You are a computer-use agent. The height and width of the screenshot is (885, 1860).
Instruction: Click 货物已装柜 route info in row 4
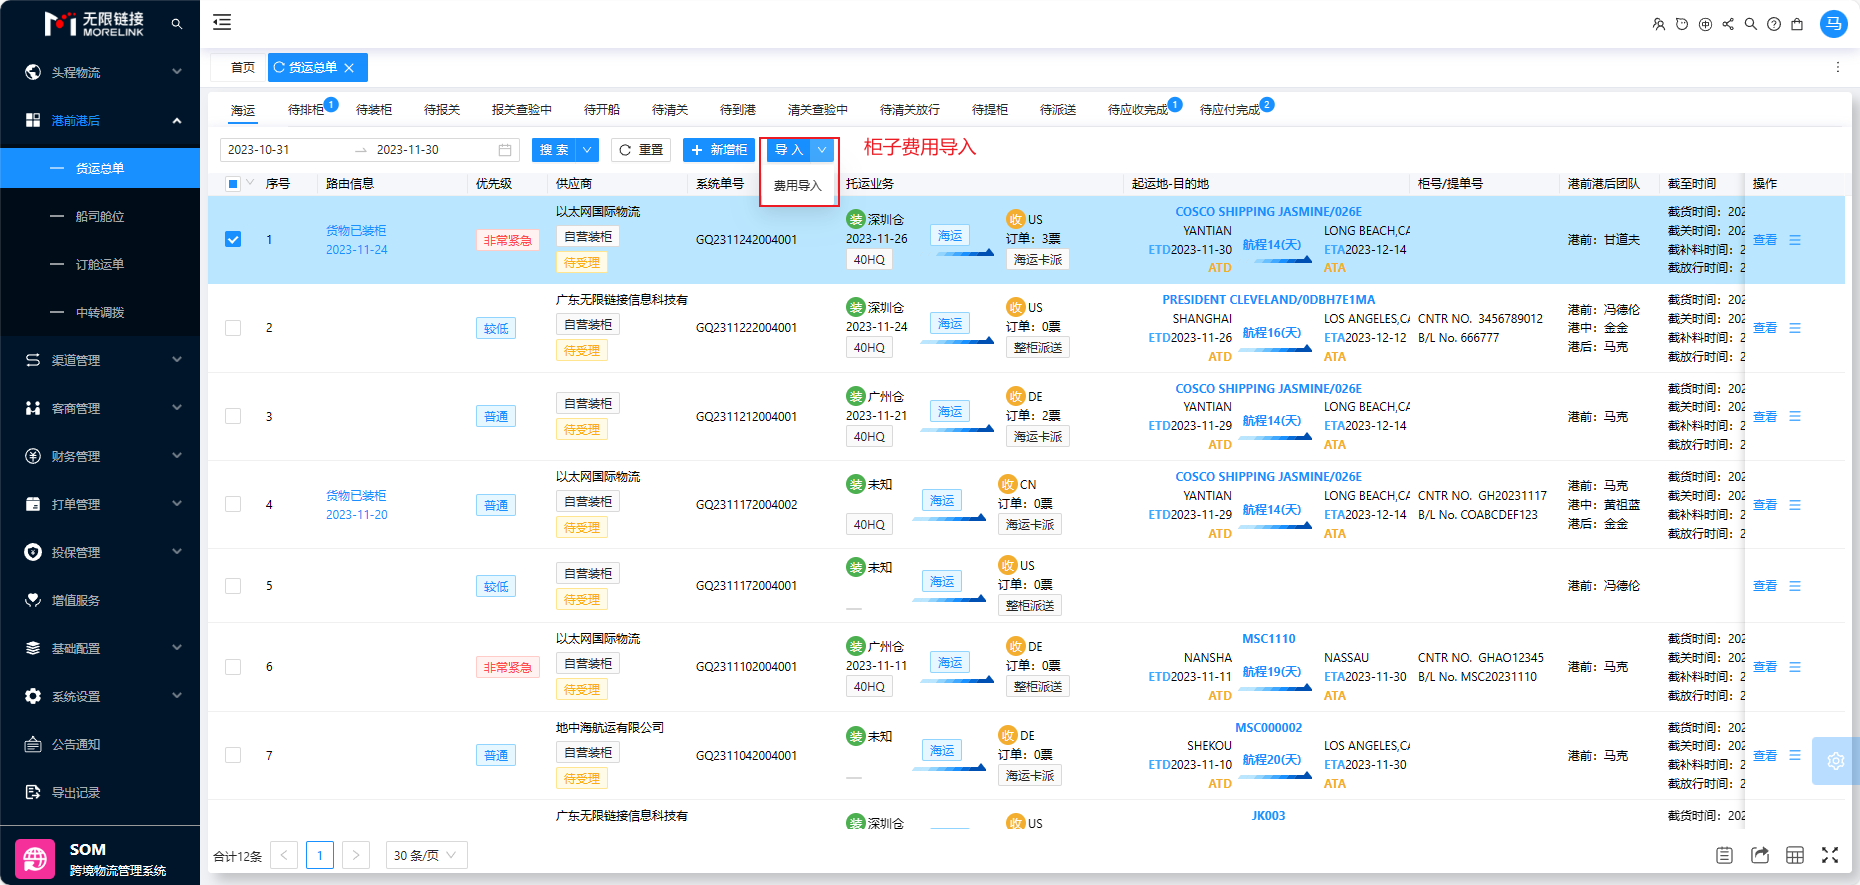[x=356, y=496]
